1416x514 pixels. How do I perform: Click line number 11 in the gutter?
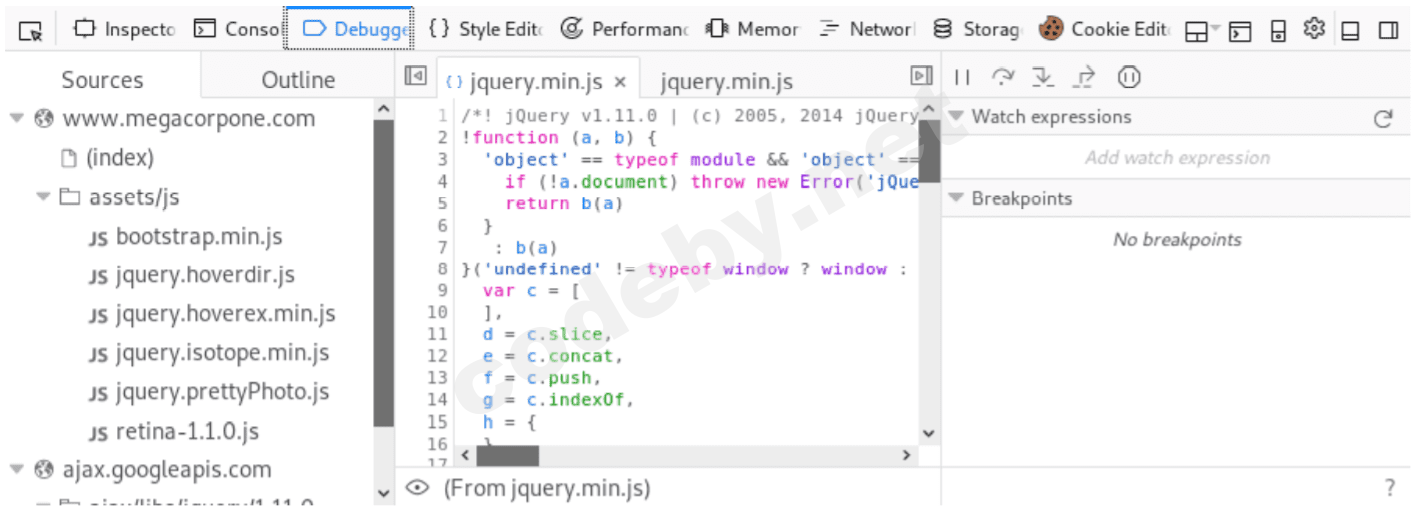click(437, 334)
